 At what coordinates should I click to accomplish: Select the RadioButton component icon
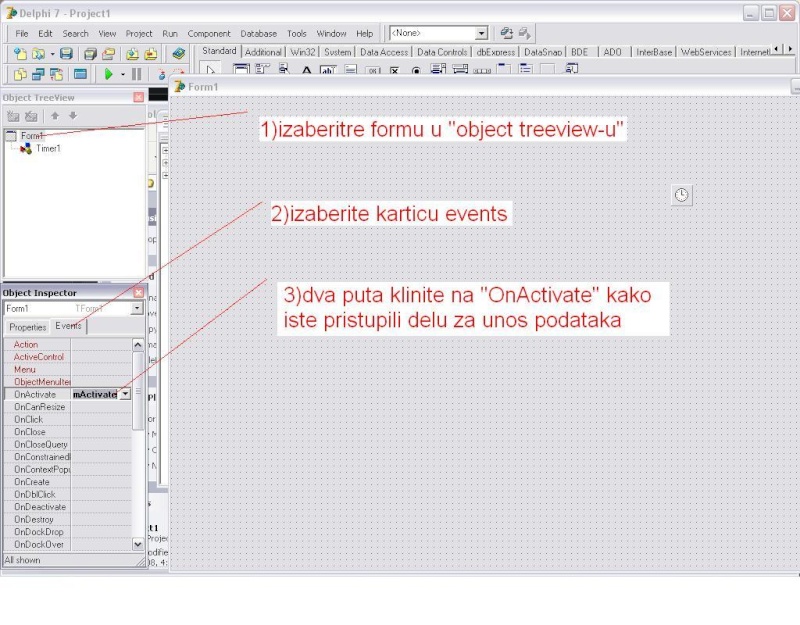416,70
